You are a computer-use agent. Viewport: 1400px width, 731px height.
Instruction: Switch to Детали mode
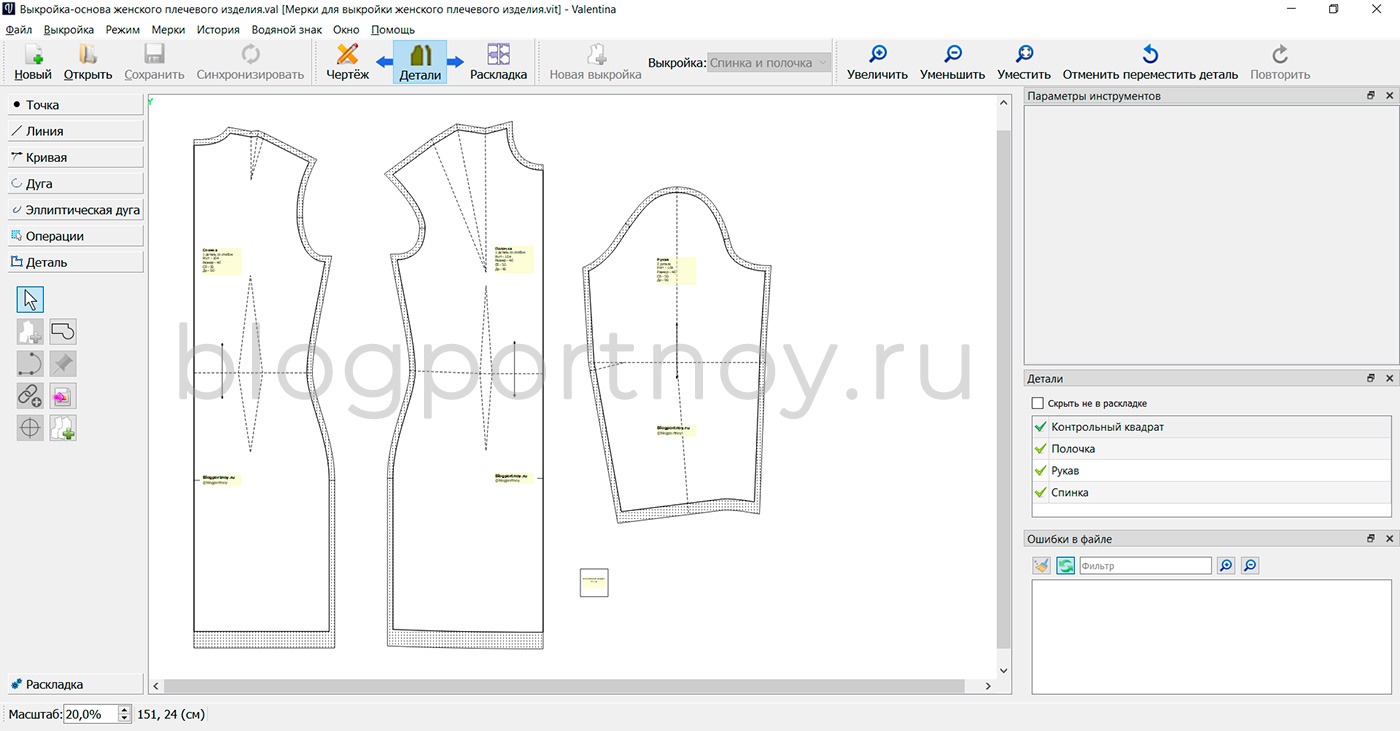[420, 62]
